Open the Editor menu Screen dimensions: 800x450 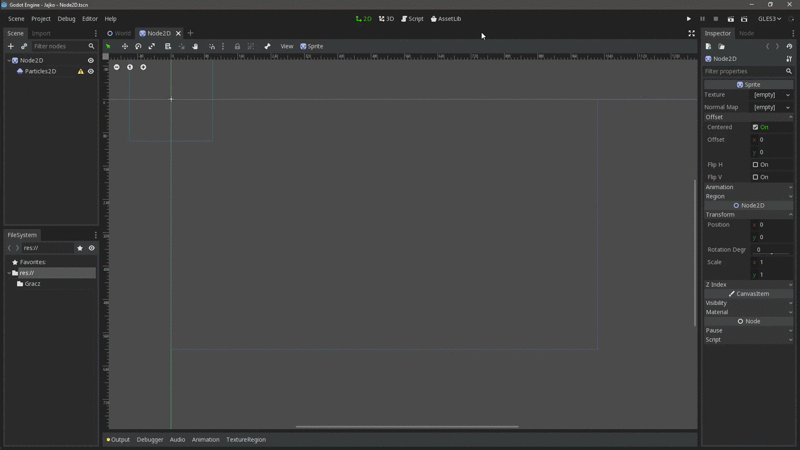click(90, 19)
